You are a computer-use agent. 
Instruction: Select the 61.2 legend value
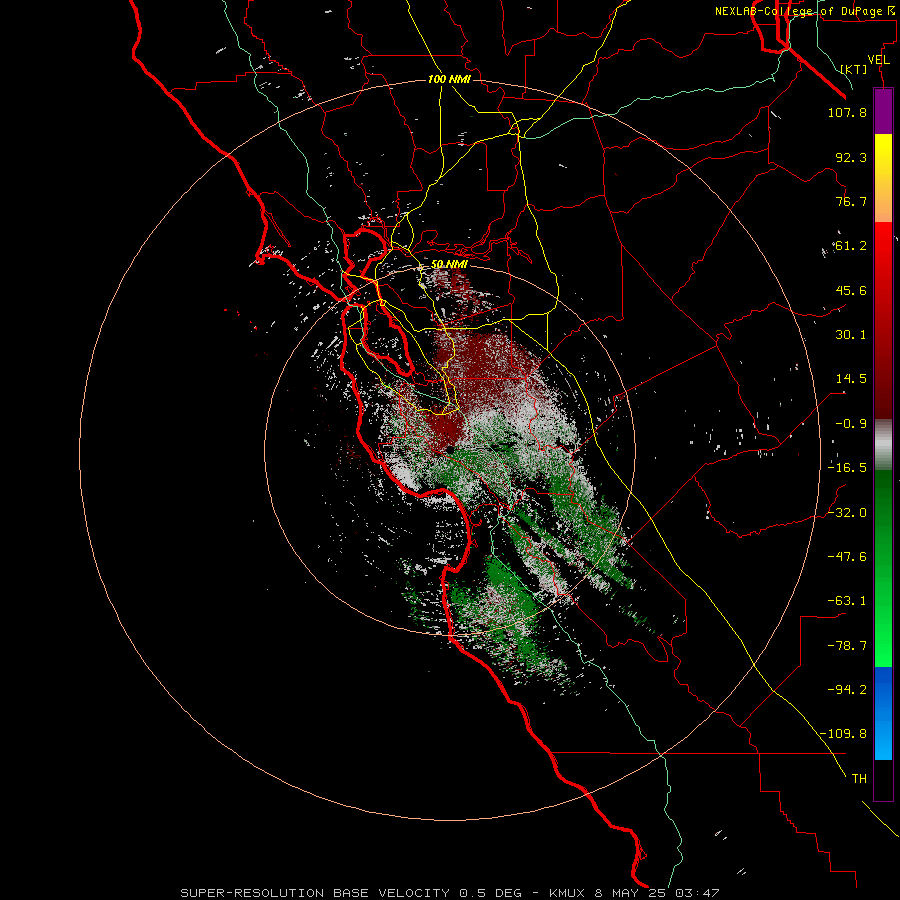click(851, 246)
